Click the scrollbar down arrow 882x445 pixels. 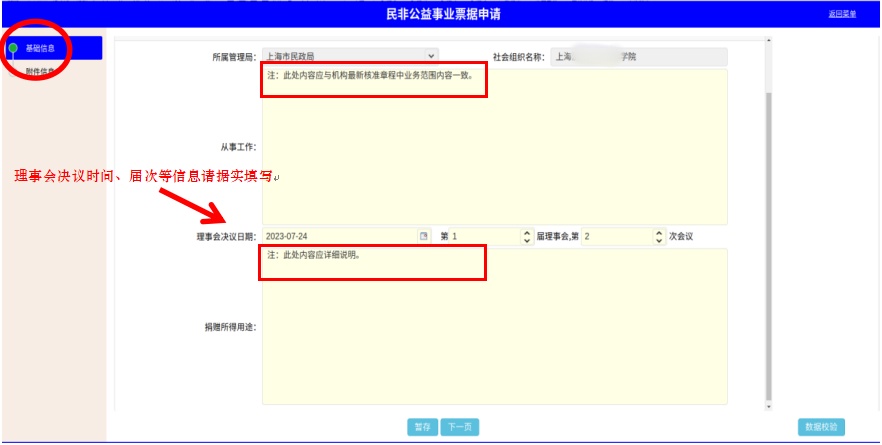(768, 407)
